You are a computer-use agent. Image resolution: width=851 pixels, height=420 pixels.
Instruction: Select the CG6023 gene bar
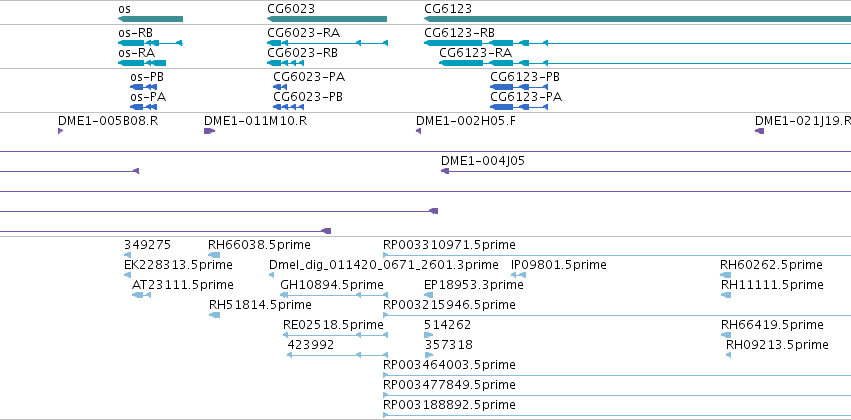[327, 19]
